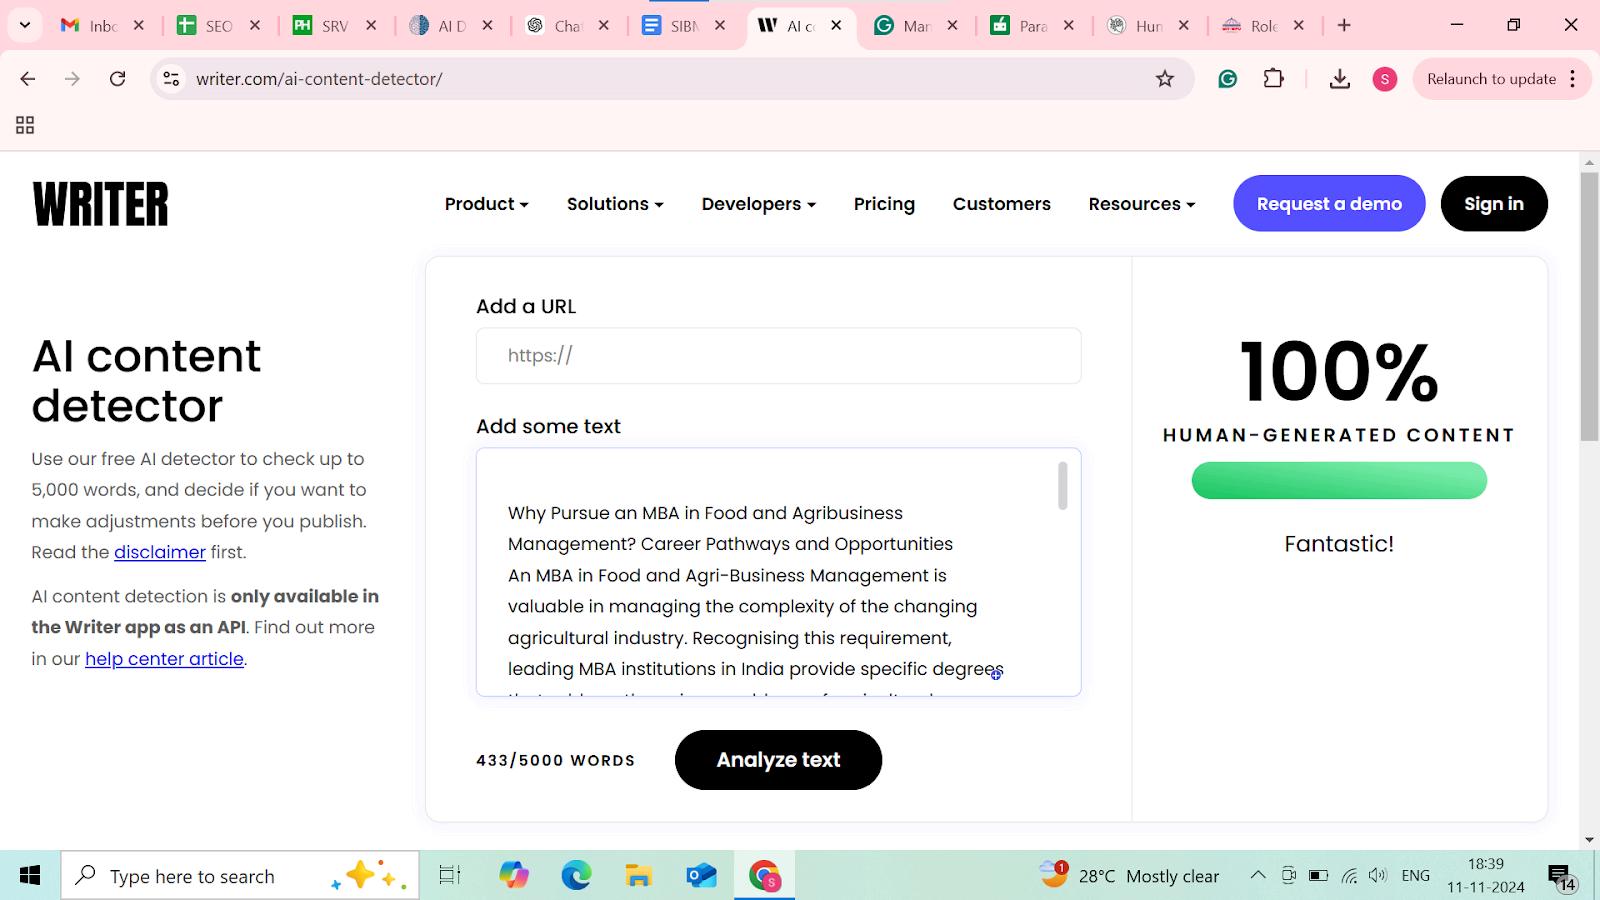Viewport: 1600px width, 900px height.
Task: Click the Analyze text button
Action: [x=778, y=760]
